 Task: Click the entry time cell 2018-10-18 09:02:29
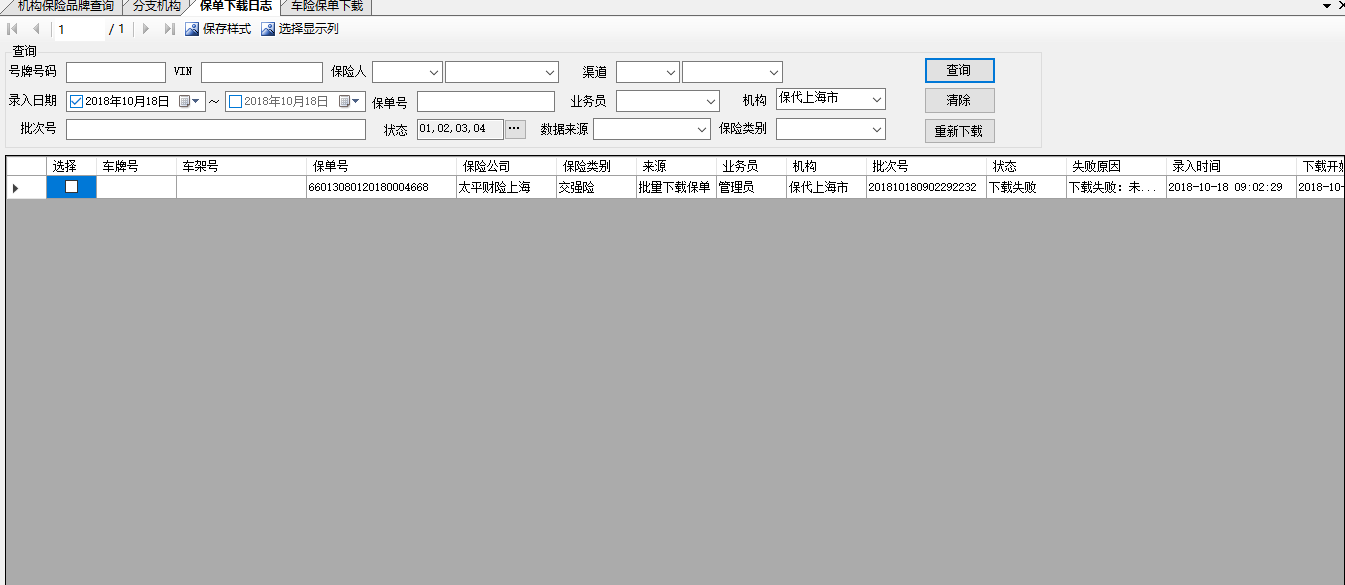[x=1231, y=187]
